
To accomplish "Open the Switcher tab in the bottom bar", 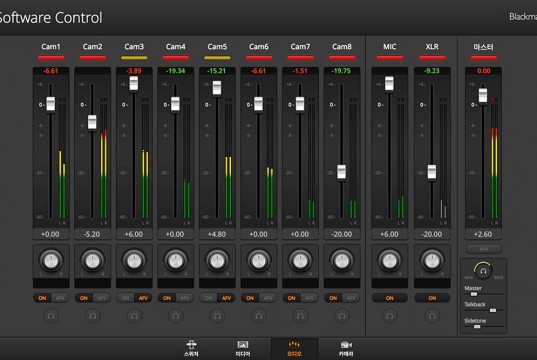I will pos(191,348).
